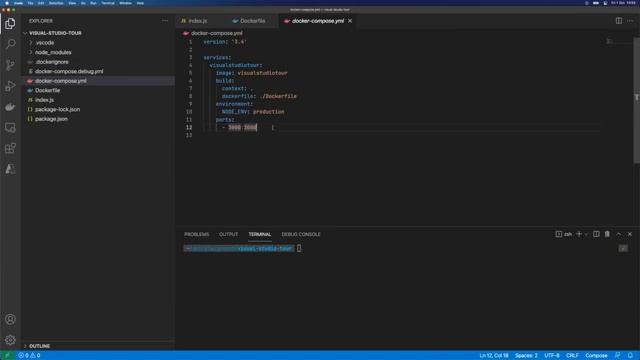This screenshot has height=360, width=640.
Task: Open the File menu in menu bar
Action: pos(30,3)
